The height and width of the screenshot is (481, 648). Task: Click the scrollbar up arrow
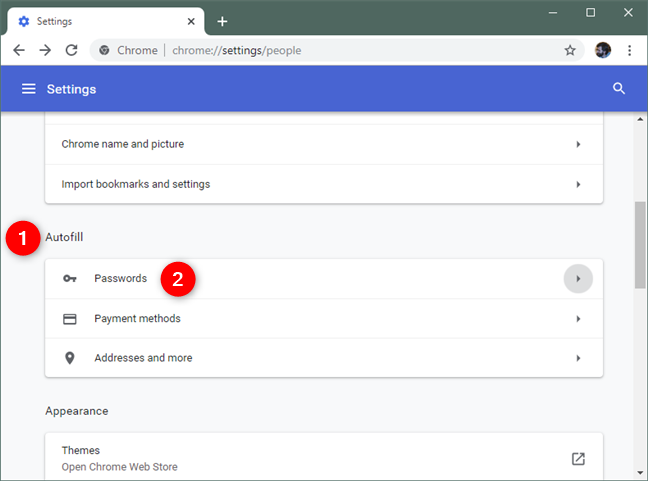click(x=640, y=119)
